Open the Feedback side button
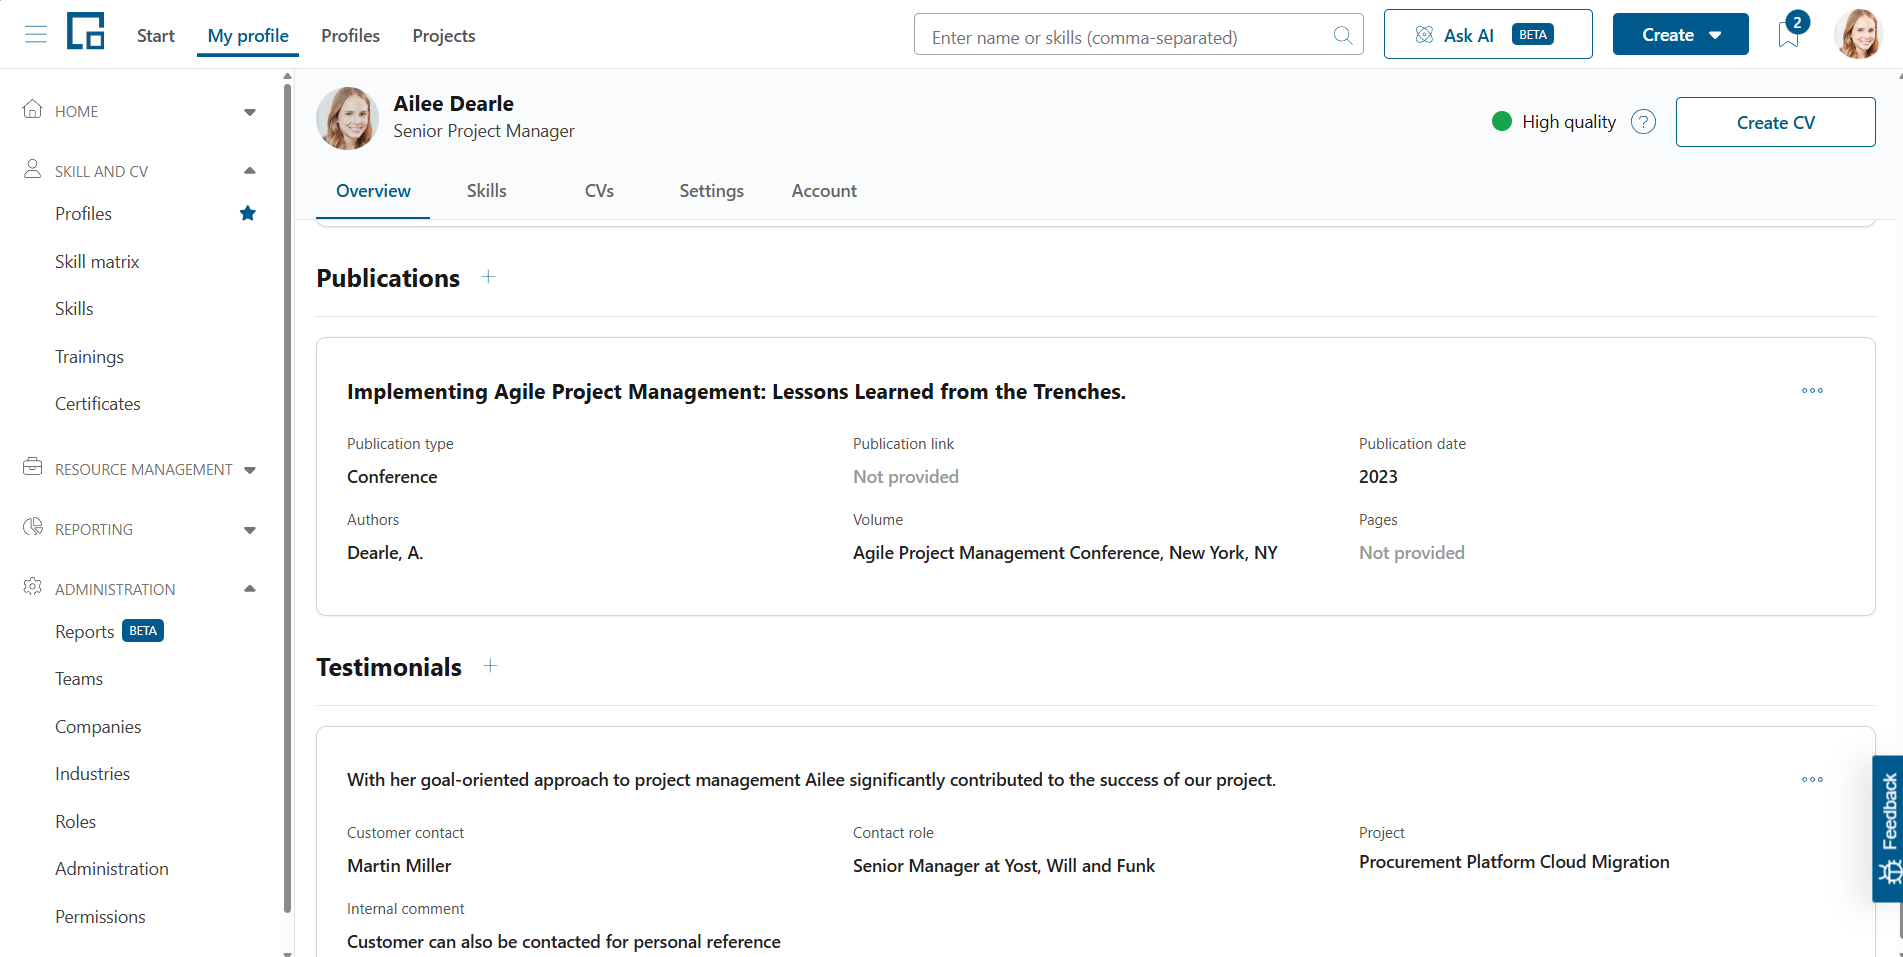Screen dimensions: 1903x957 pos(1888,829)
